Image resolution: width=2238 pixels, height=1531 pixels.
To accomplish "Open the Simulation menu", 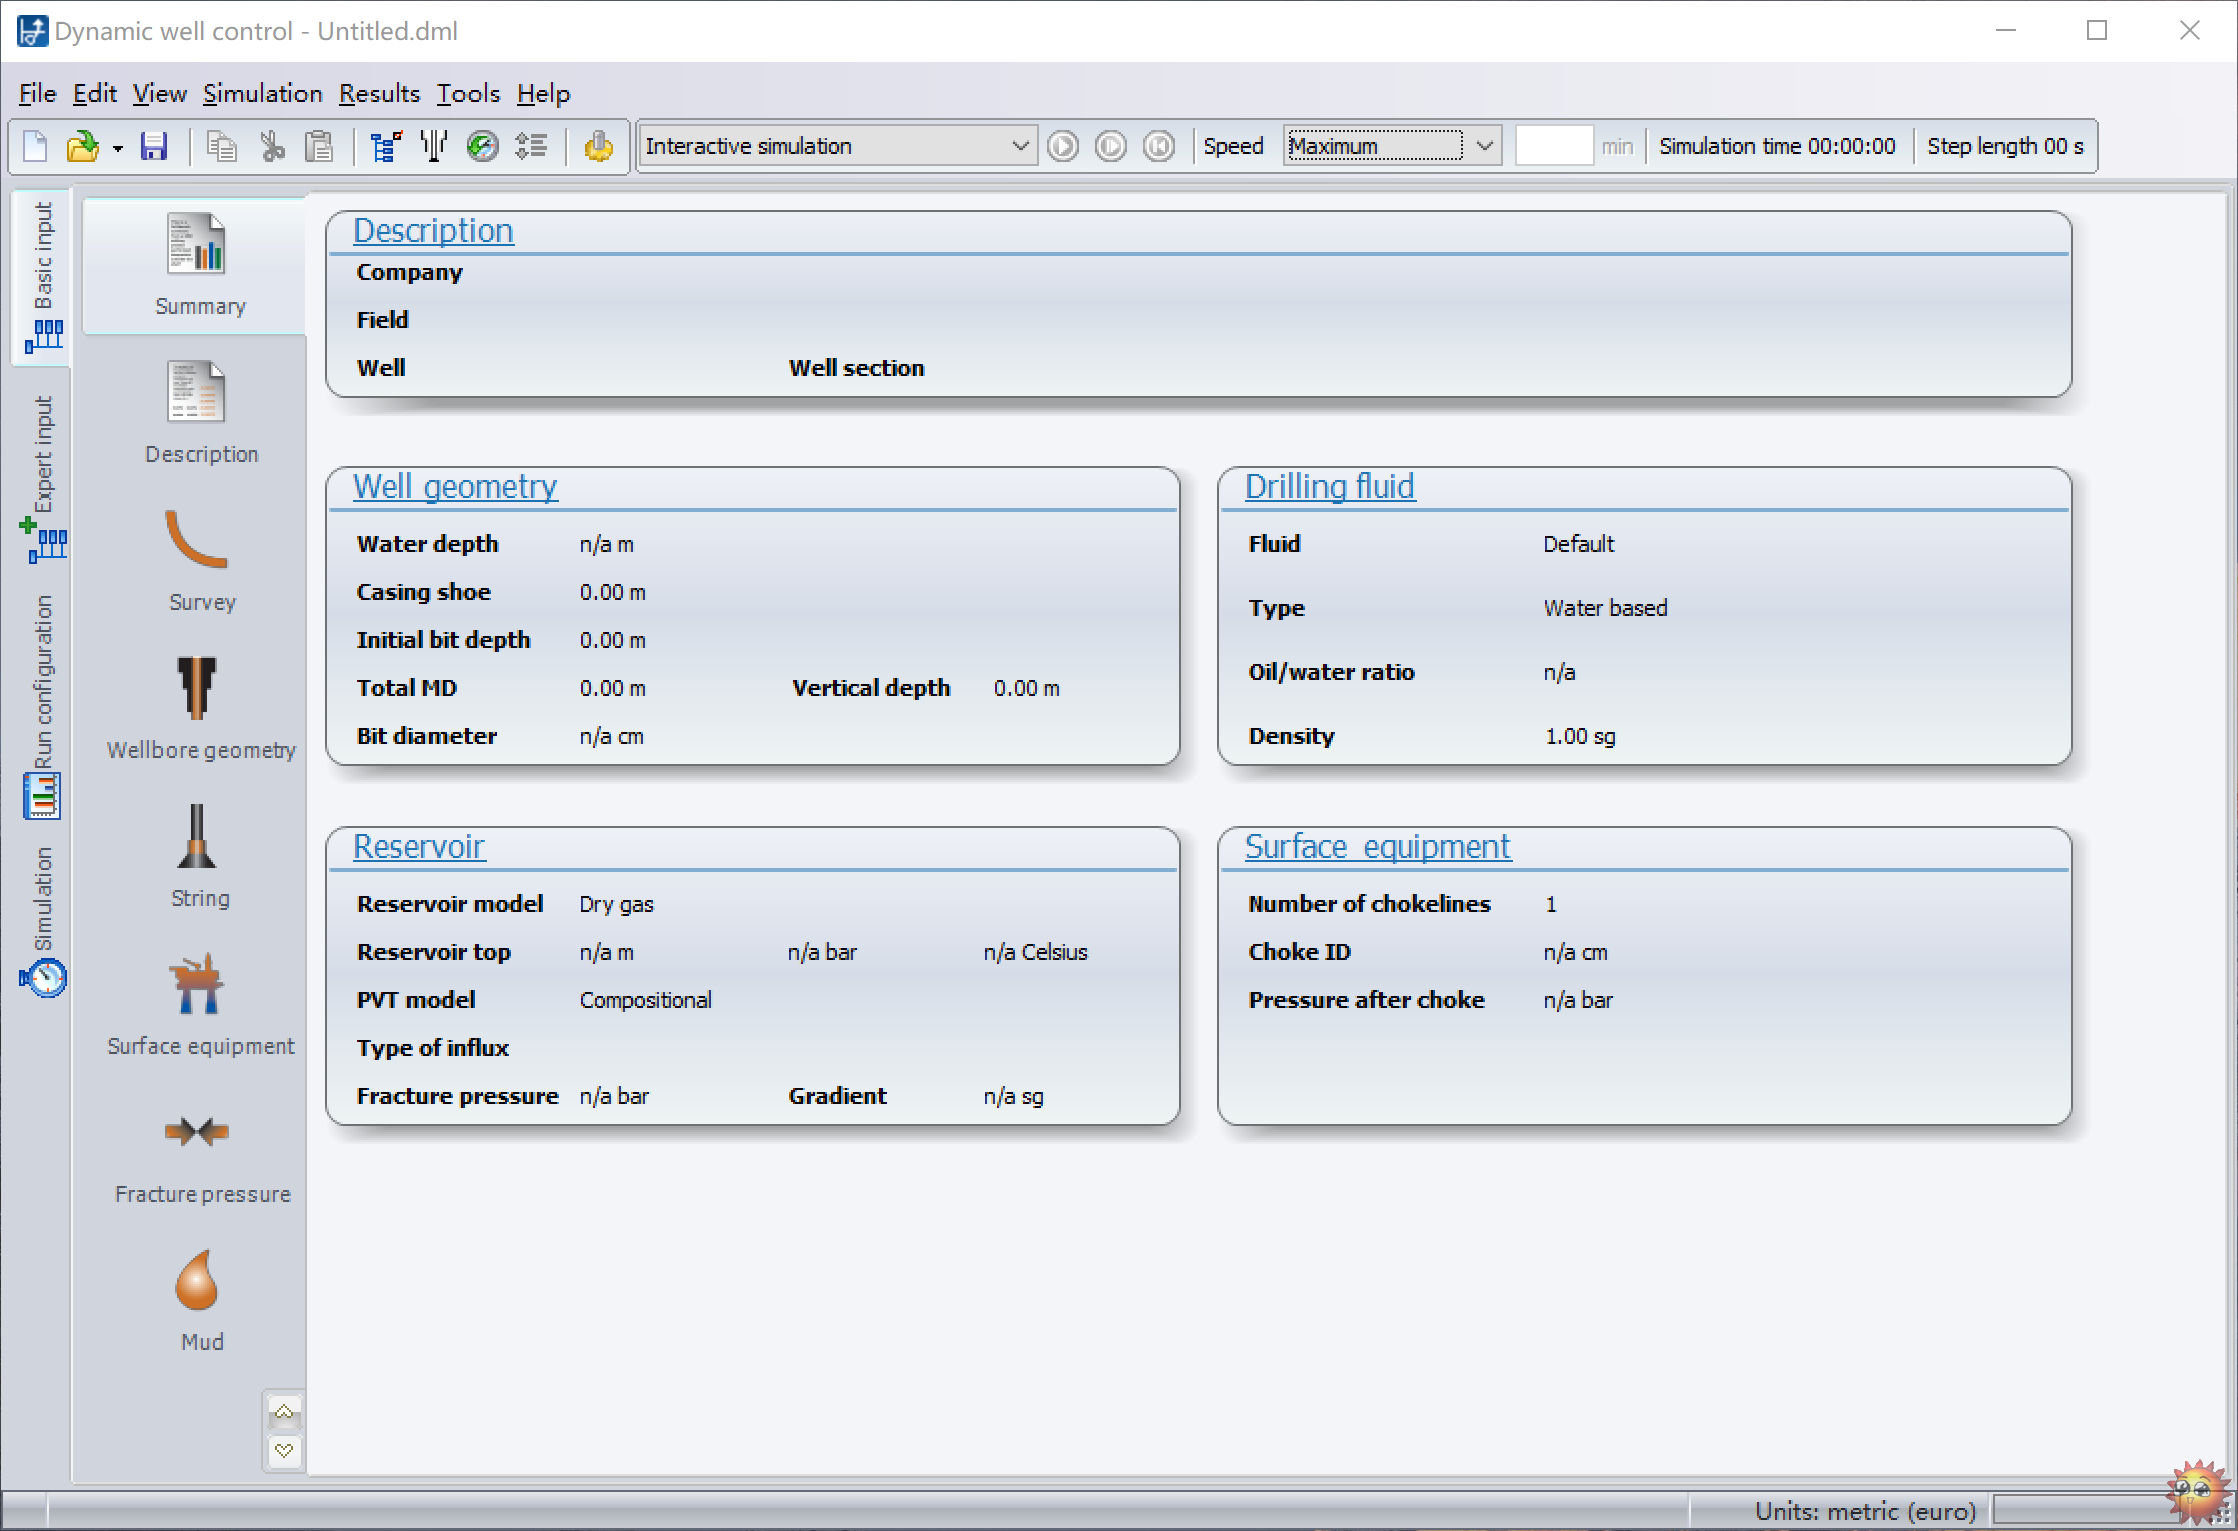I will pos(263,93).
